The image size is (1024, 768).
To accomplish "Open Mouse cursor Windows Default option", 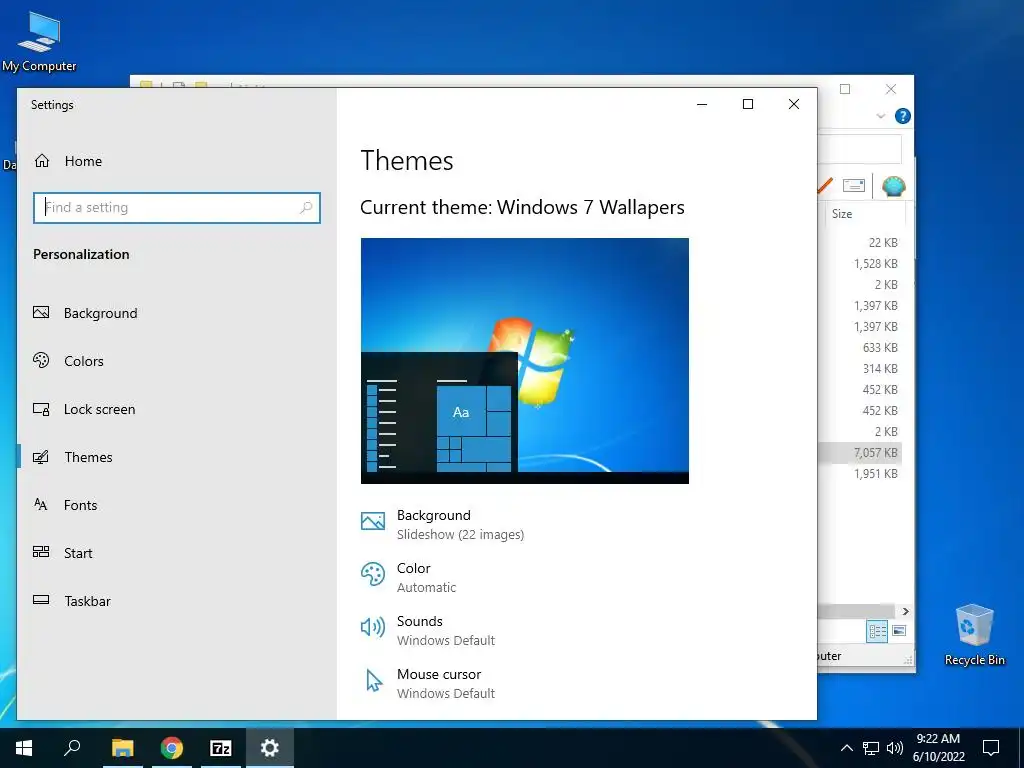I will [428, 683].
